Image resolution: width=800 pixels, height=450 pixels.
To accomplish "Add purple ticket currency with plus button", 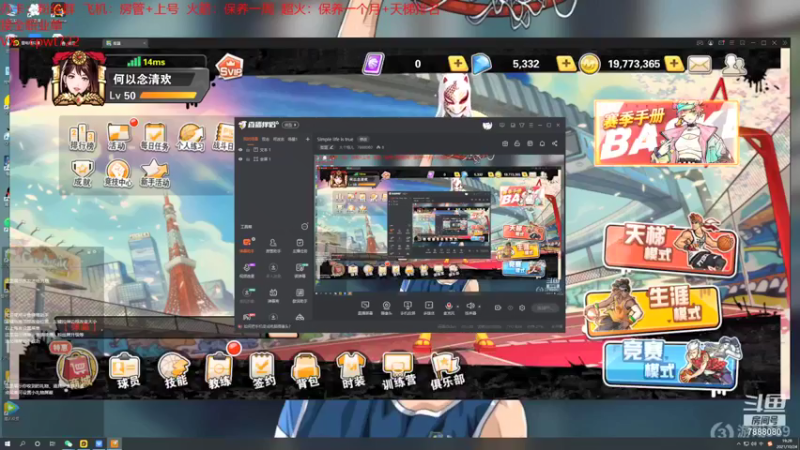I will click(457, 64).
